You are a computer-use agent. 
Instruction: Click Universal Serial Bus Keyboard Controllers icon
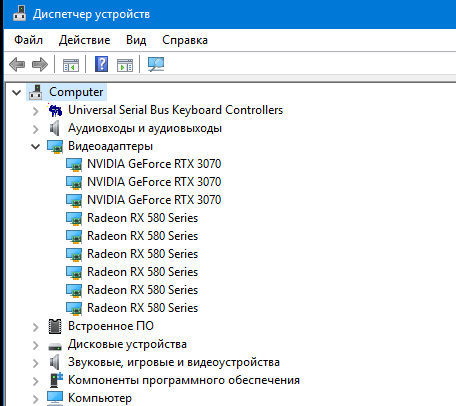point(55,110)
